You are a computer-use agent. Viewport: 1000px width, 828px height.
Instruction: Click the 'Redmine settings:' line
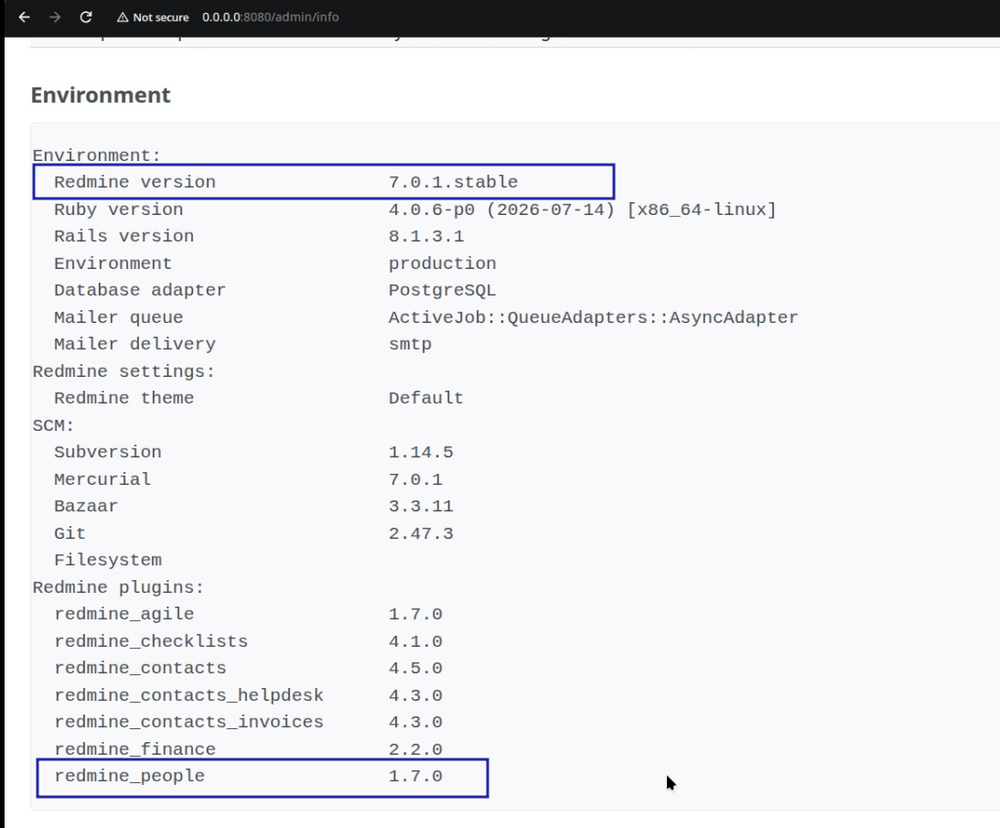coord(124,372)
